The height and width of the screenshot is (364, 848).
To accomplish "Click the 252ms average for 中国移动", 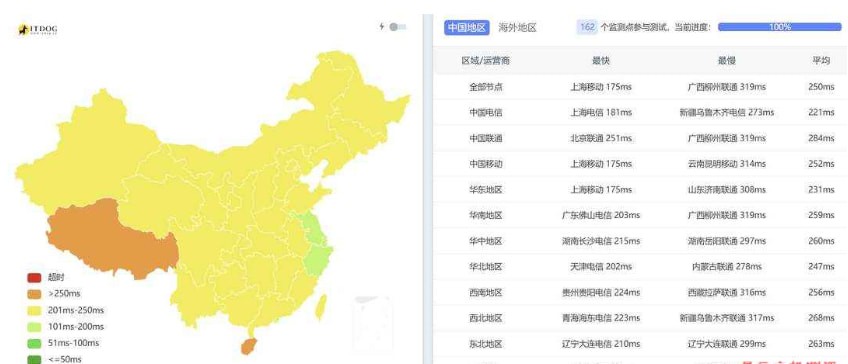I will 821,164.
